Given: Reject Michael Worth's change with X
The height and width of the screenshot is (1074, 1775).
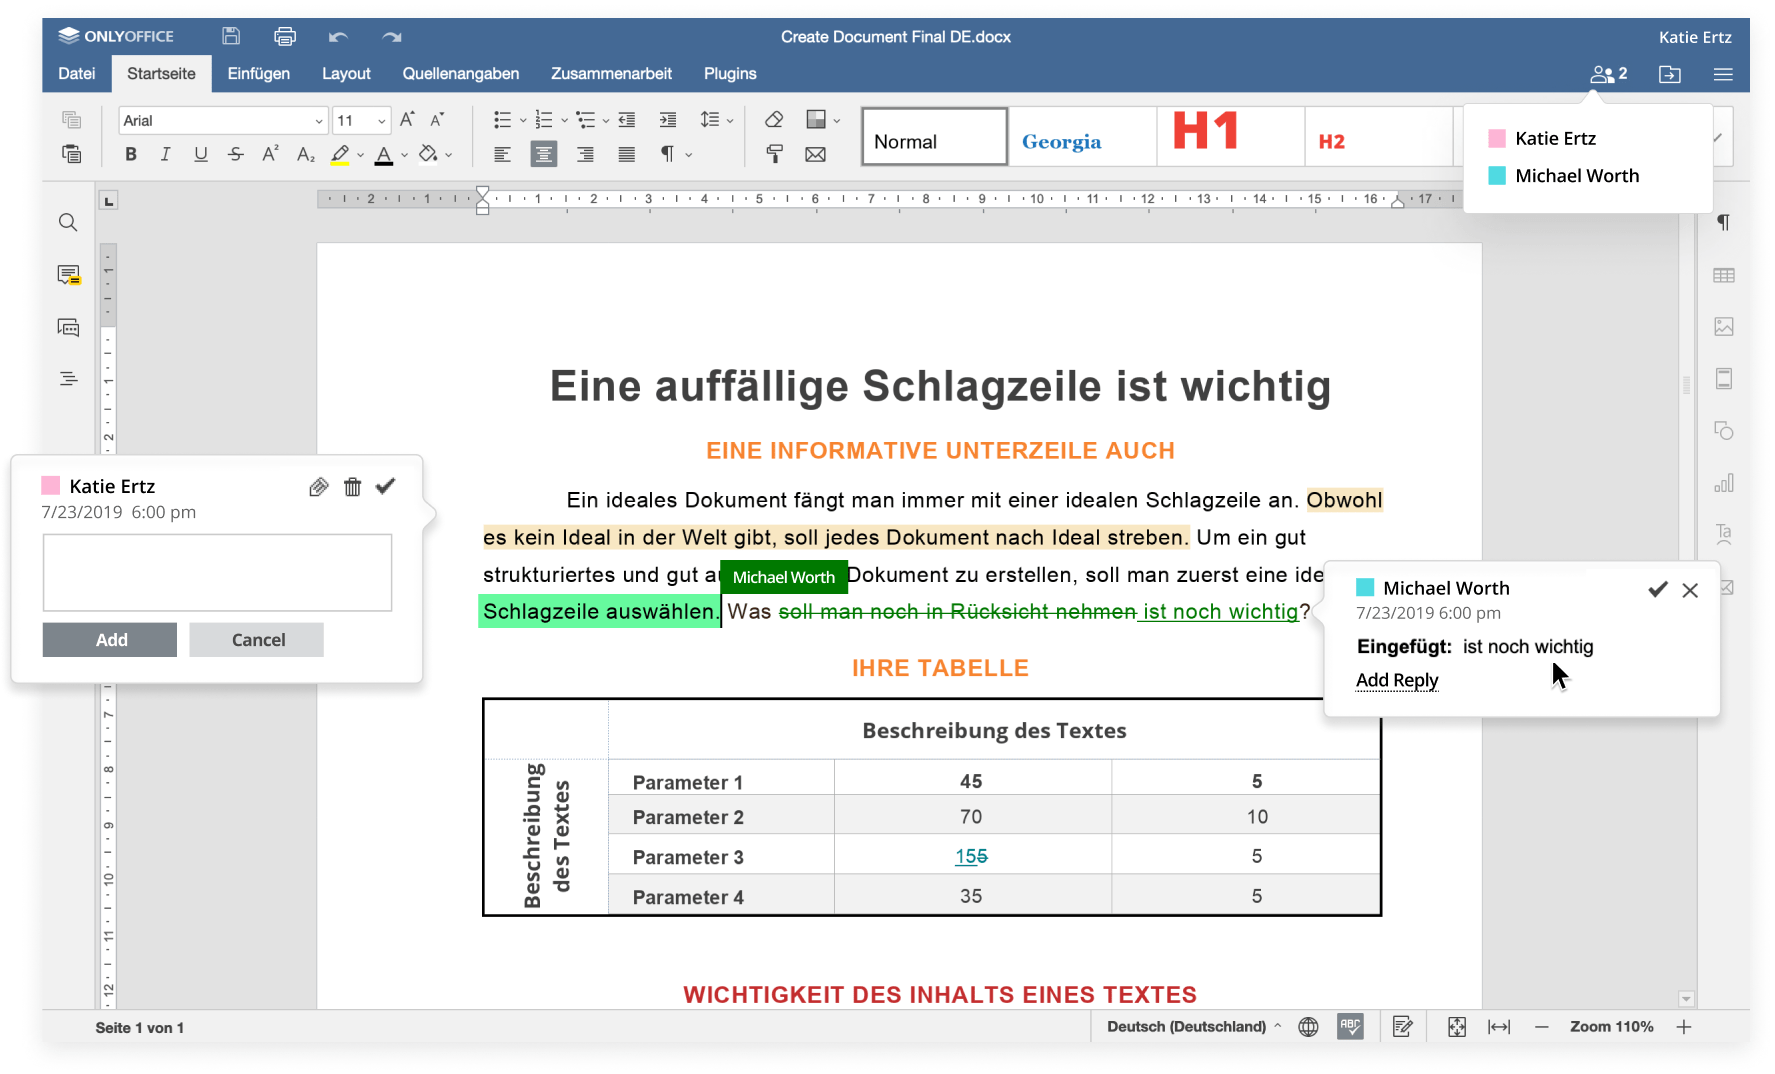Looking at the screenshot, I should [1690, 590].
